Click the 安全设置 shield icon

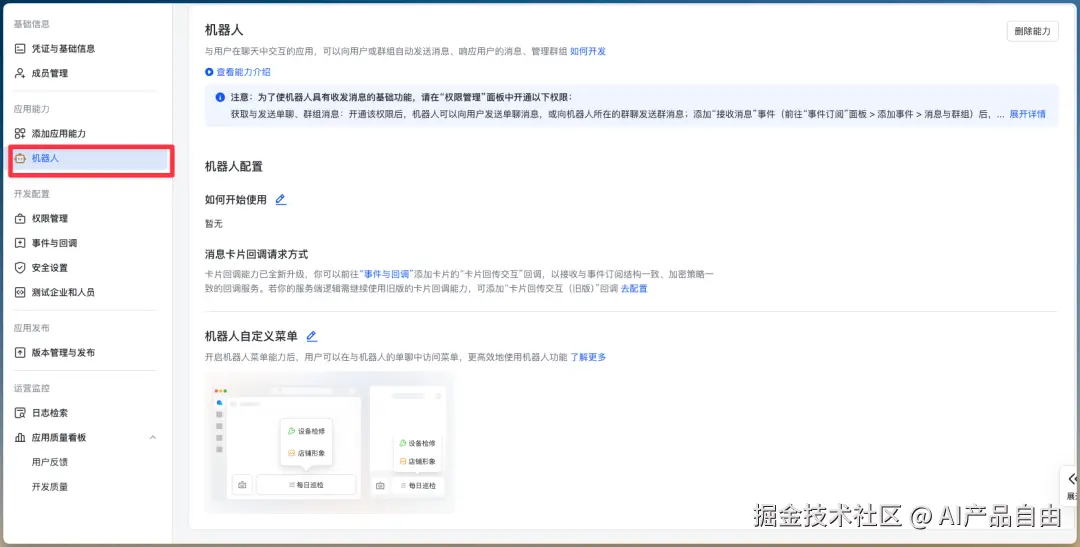click(x=20, y=267)
